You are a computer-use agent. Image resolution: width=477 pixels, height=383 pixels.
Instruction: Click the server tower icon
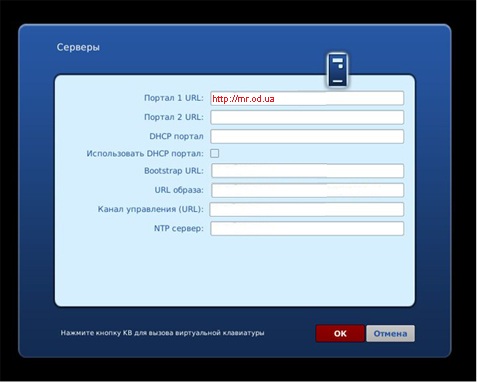pyautogui.click(x=337, y=70)
